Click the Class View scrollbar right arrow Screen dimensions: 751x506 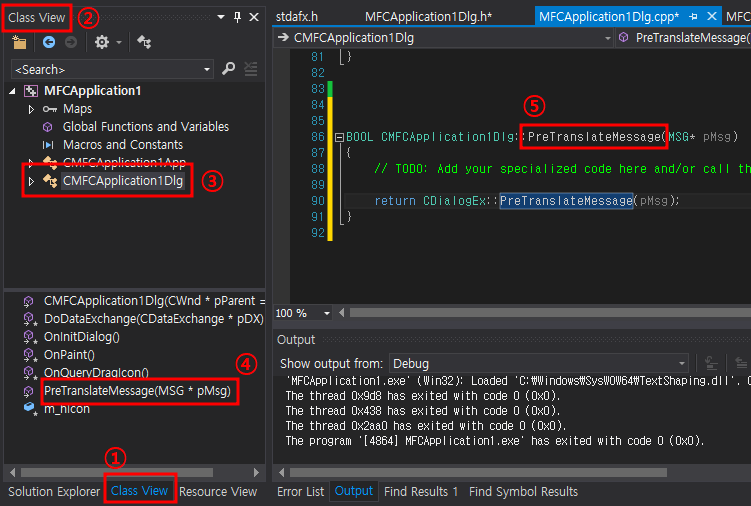256,472
